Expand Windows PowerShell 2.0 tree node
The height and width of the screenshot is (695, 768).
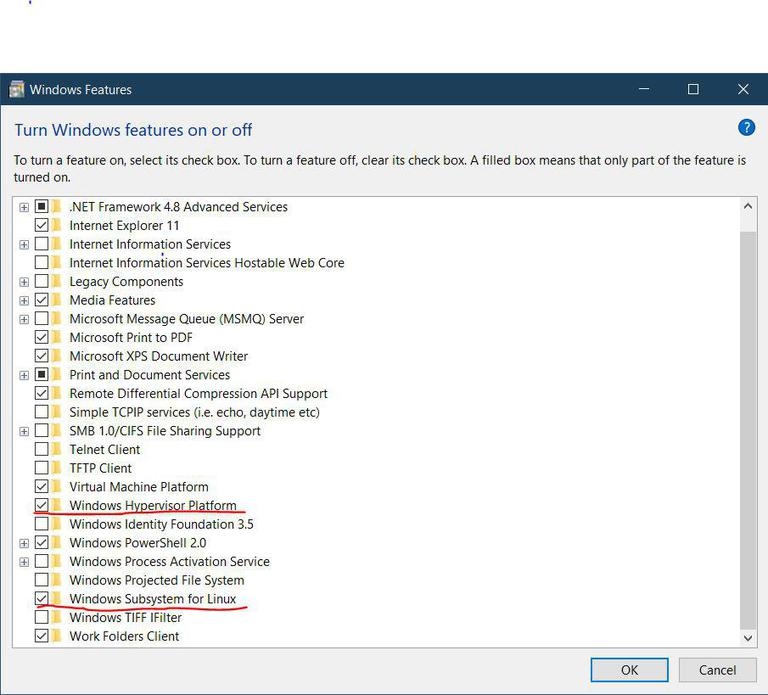tap(24, 543)
